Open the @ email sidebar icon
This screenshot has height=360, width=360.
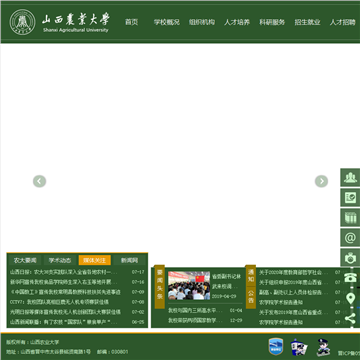click(x=350, y=237)
